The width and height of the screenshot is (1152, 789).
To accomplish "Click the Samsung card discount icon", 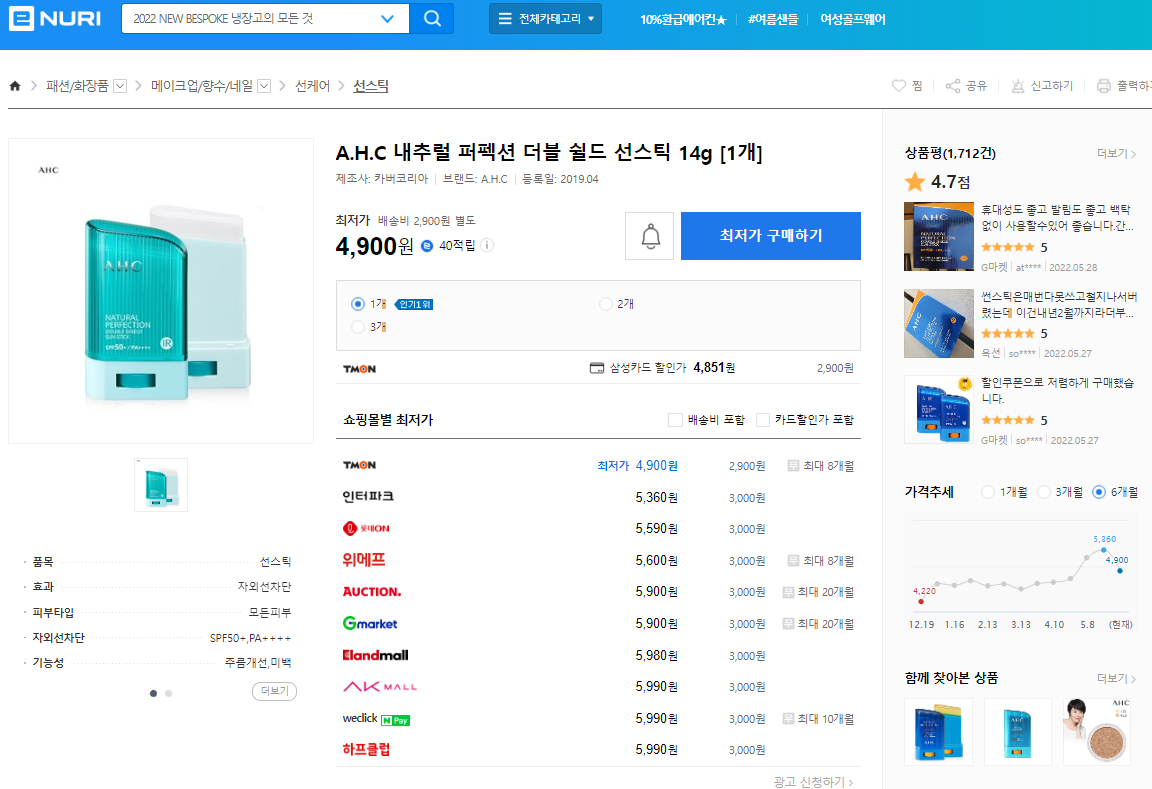I will click(597, 368).
